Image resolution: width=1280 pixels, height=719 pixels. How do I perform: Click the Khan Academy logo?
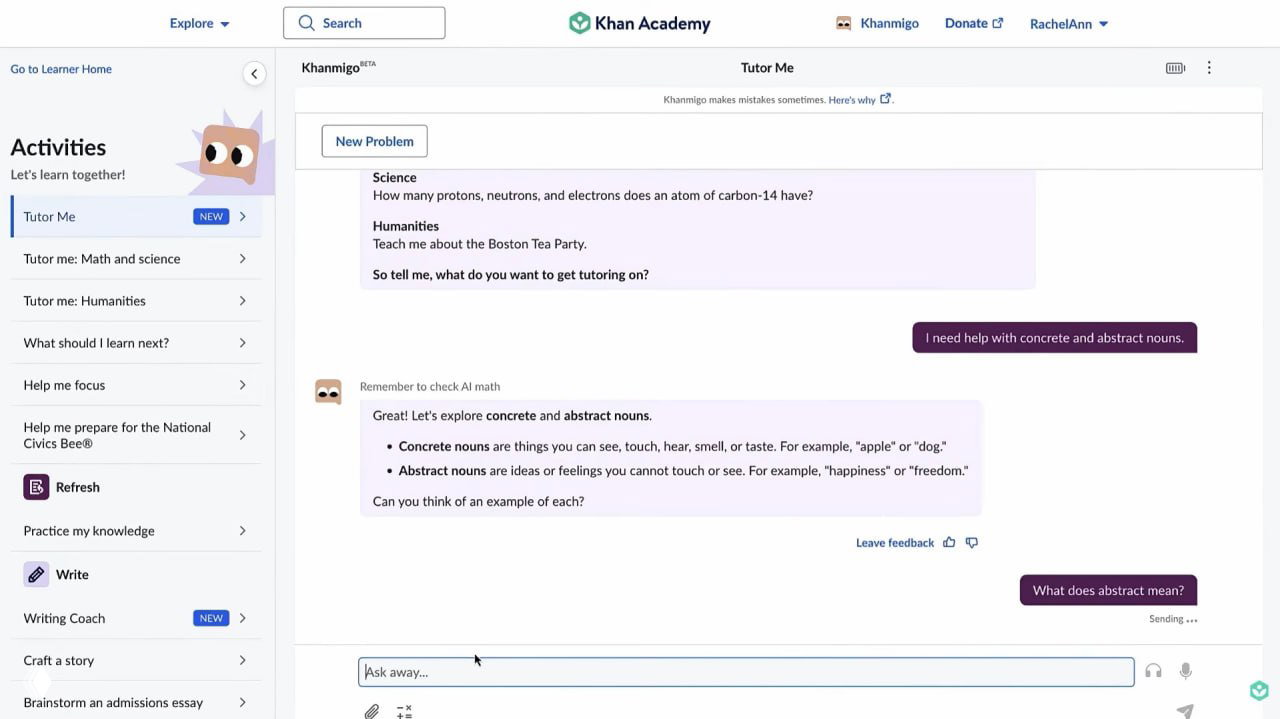(640, 23)
